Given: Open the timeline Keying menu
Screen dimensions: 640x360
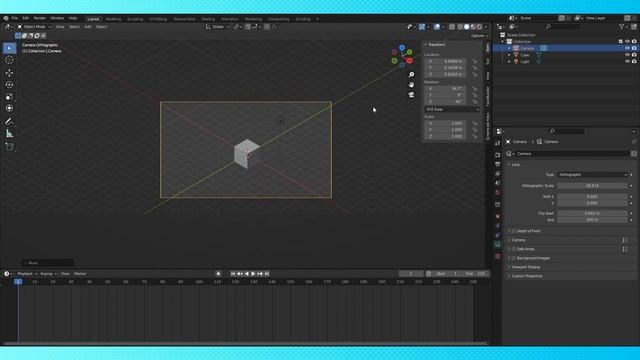Looking at the screenshot, I should (48, 274).
